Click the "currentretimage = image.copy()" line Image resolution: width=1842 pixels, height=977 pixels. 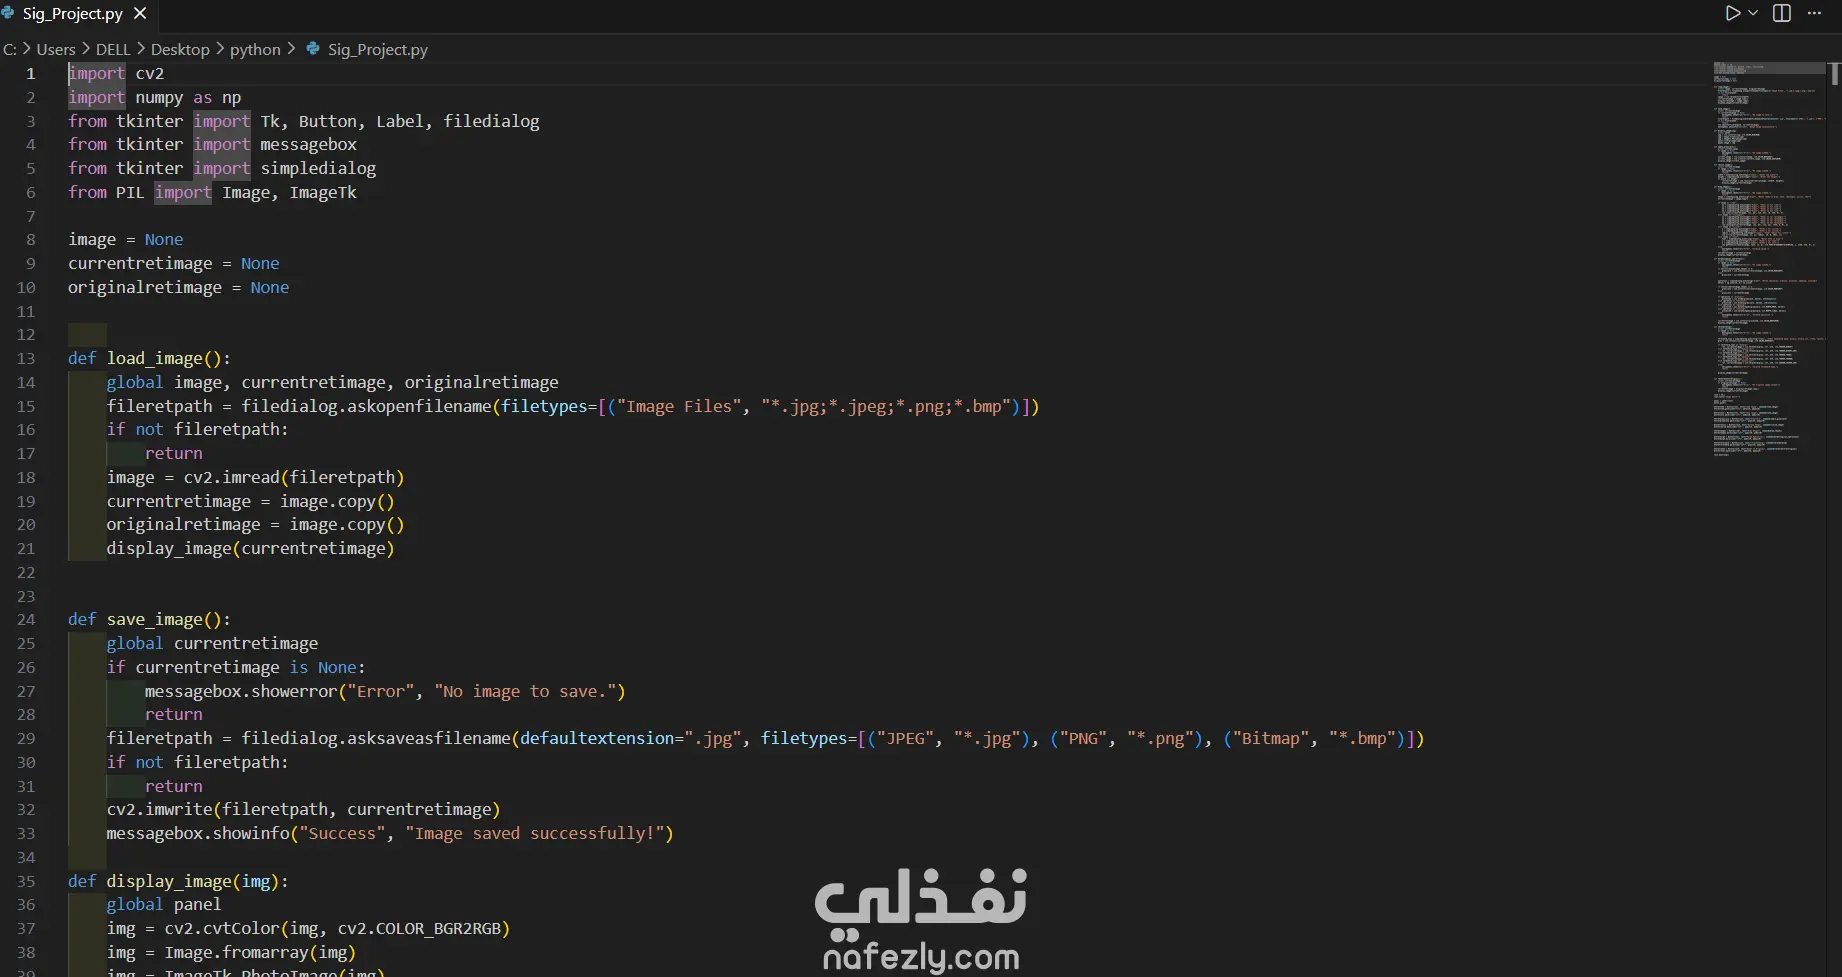pos(251,501)
